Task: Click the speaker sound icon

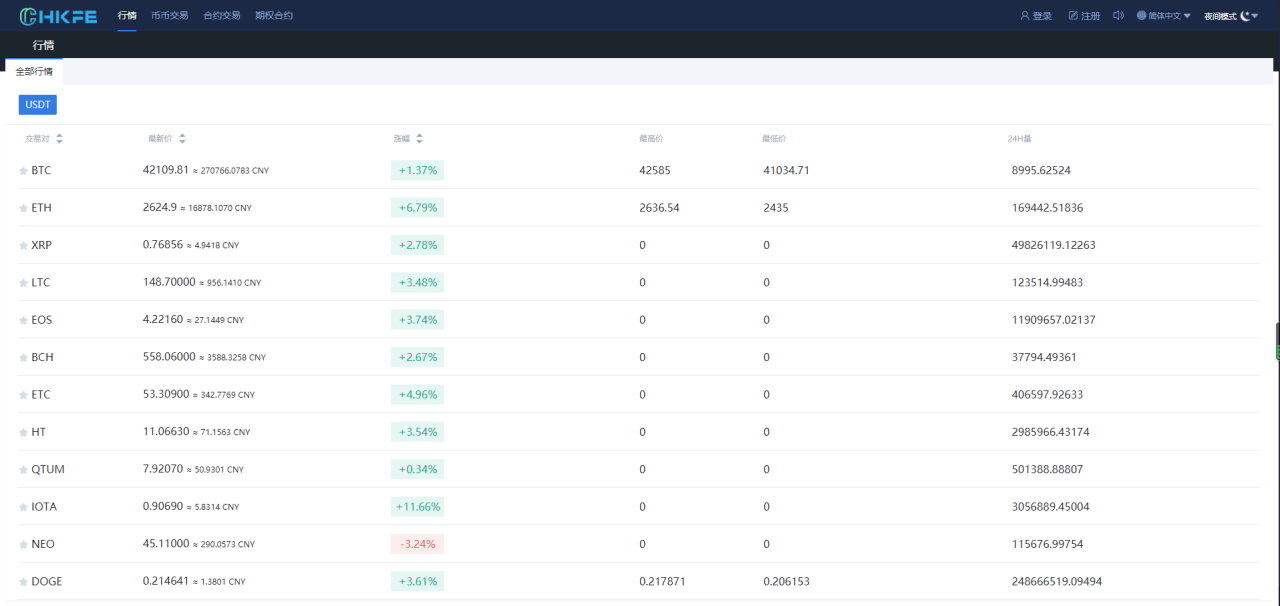Action: pyautogui.click(x=1118, y=16)
